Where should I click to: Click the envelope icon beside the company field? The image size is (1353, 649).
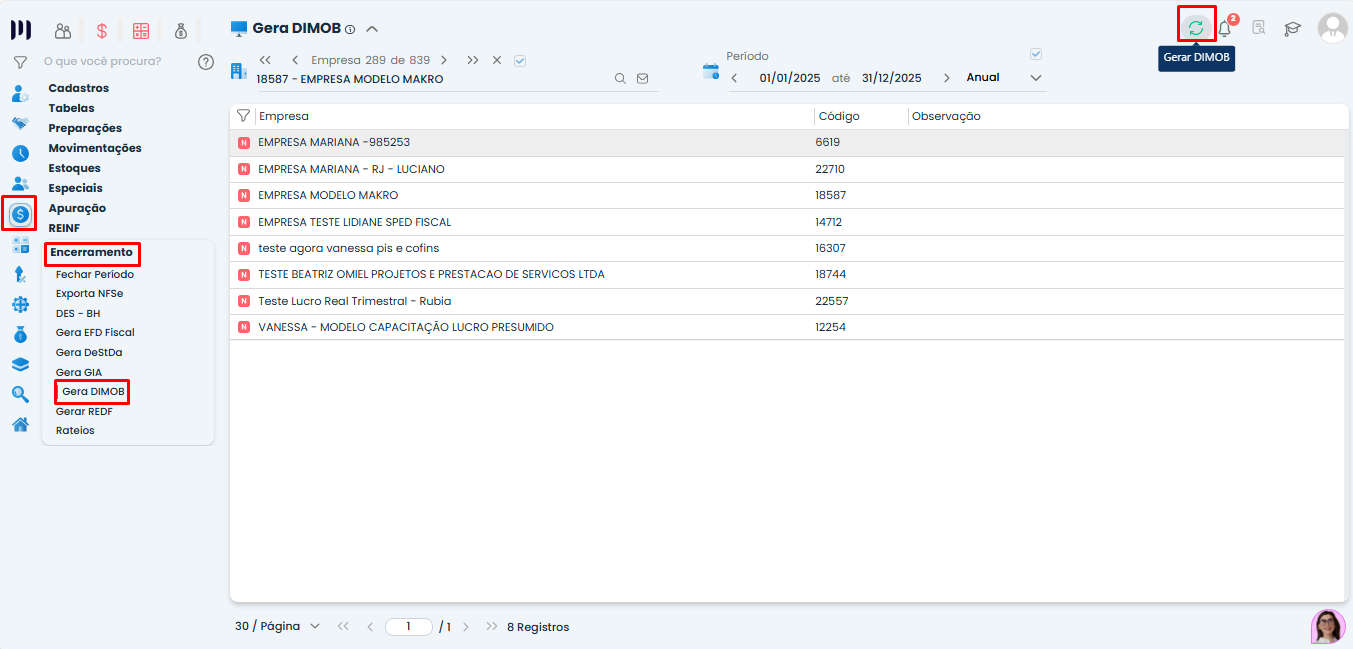point(642,79)
